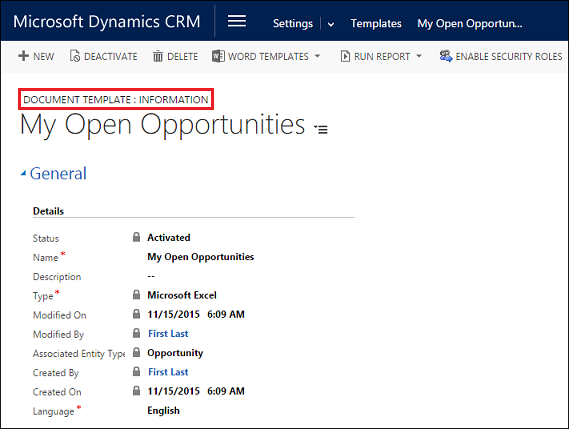The image size is (569, 429).
Task: Click the Delete trash can icon
Action: click(x=158, y=56)
